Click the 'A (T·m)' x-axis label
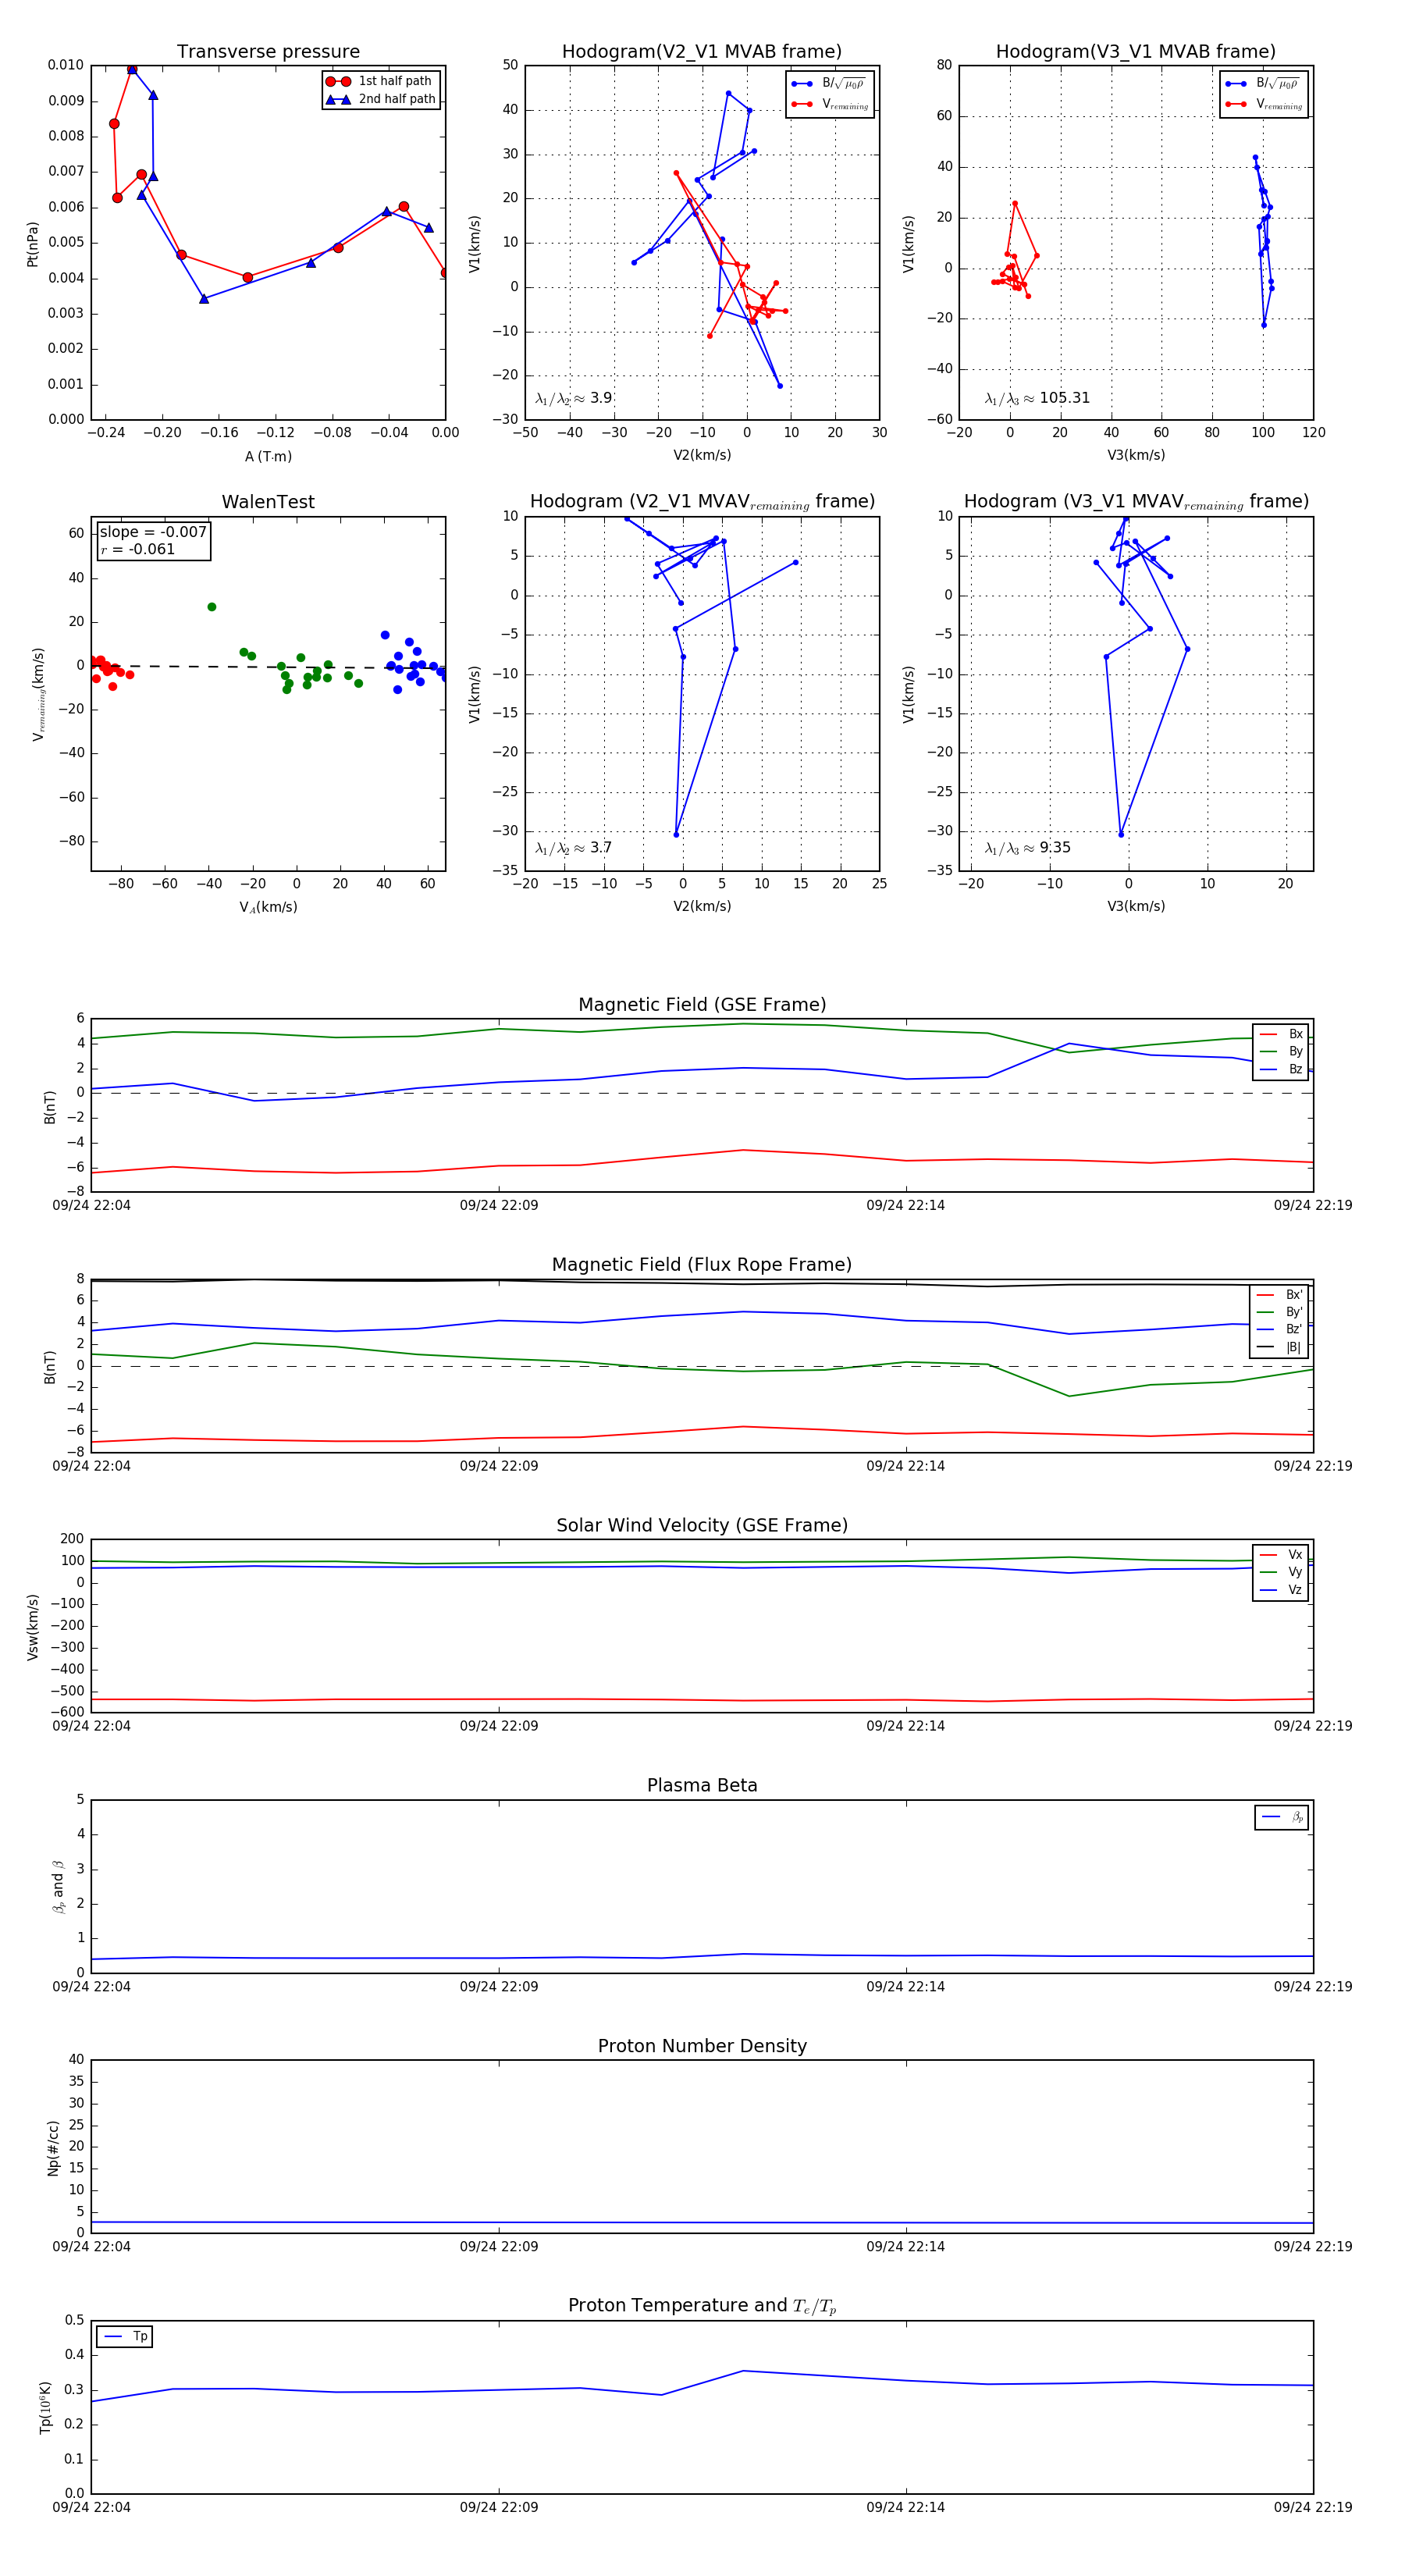This screenshot has height=2576, width=1405. 268,456
